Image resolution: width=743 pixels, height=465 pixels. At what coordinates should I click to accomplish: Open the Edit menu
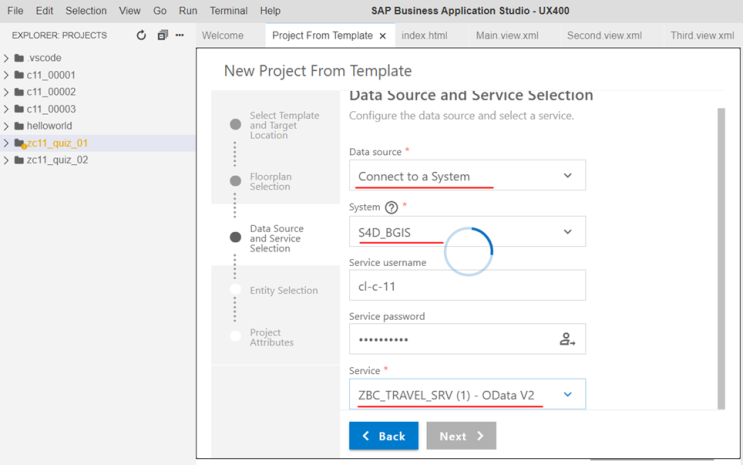click(x=44, y=10)
